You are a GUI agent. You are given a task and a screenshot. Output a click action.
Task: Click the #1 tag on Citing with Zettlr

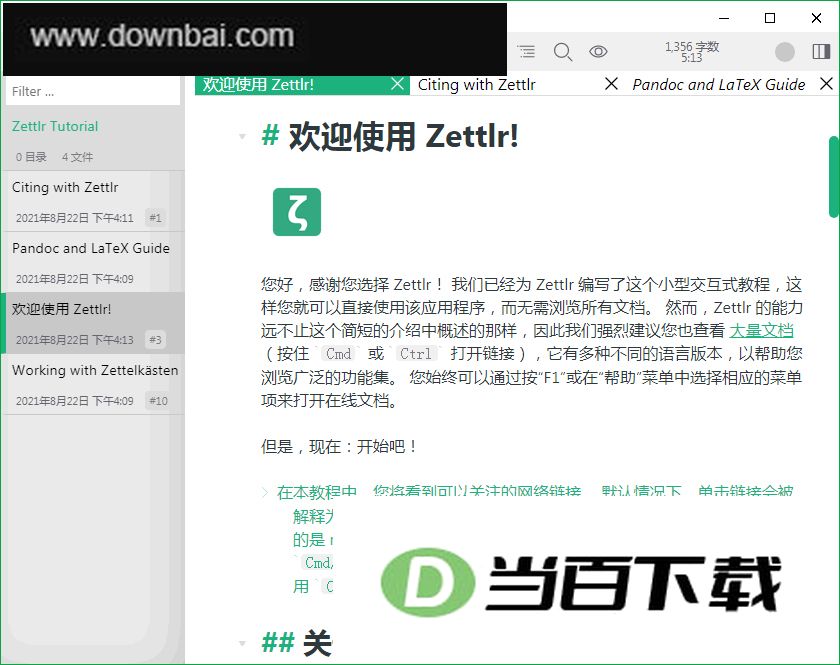click(x=155, y=218)
